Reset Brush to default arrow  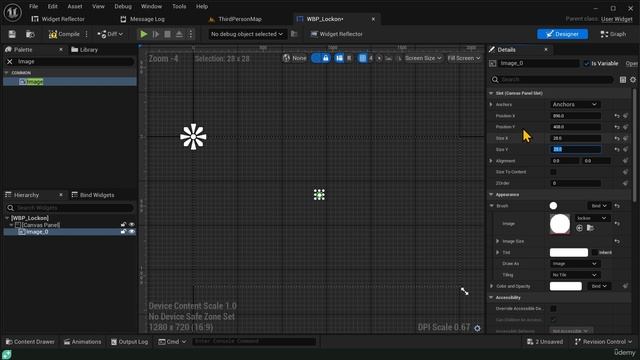[617, 206]
